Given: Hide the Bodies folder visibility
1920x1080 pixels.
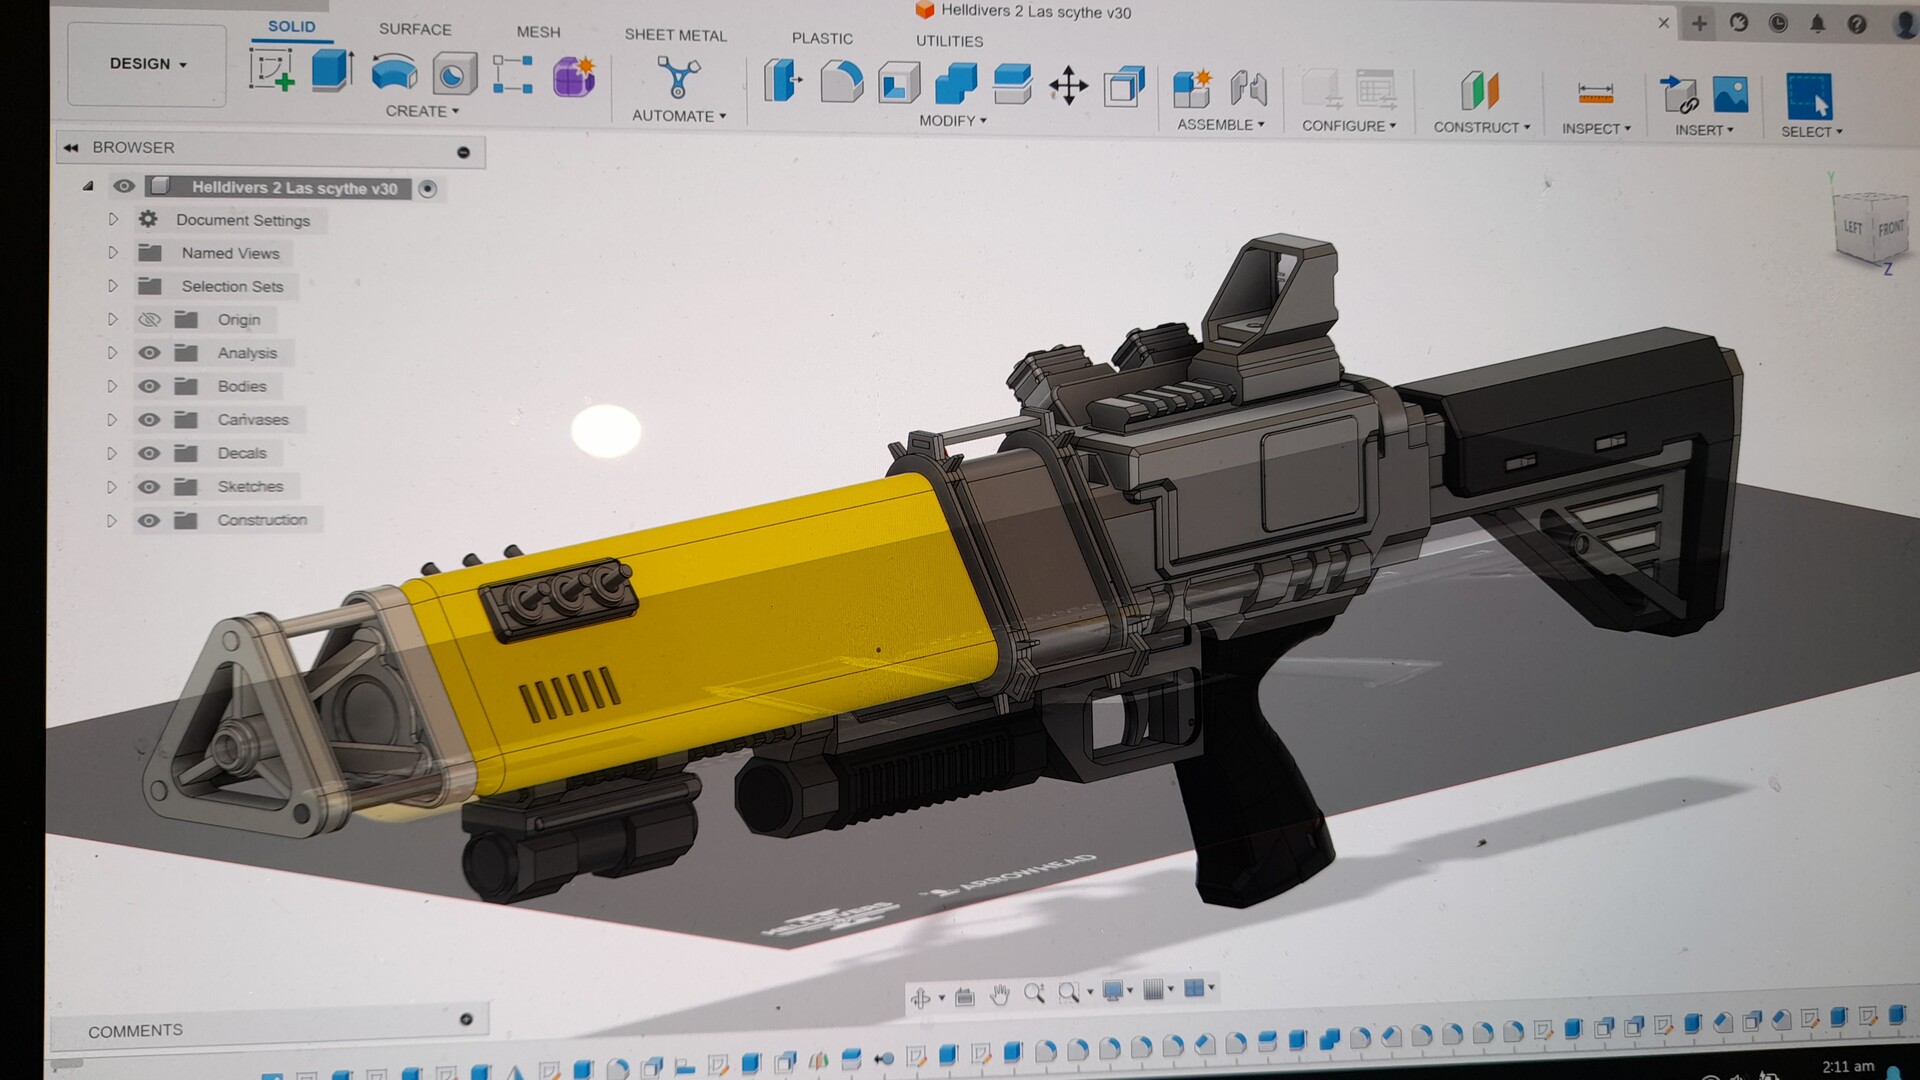Looking at the screenshot, I should (149, 386).
